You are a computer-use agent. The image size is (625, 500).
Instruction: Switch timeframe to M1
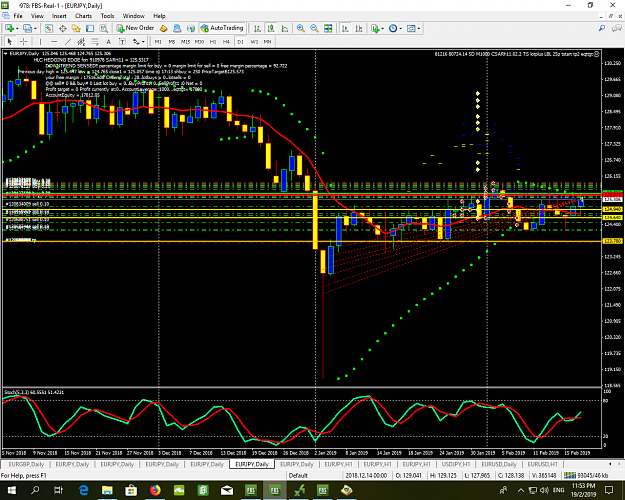[158, 41]
